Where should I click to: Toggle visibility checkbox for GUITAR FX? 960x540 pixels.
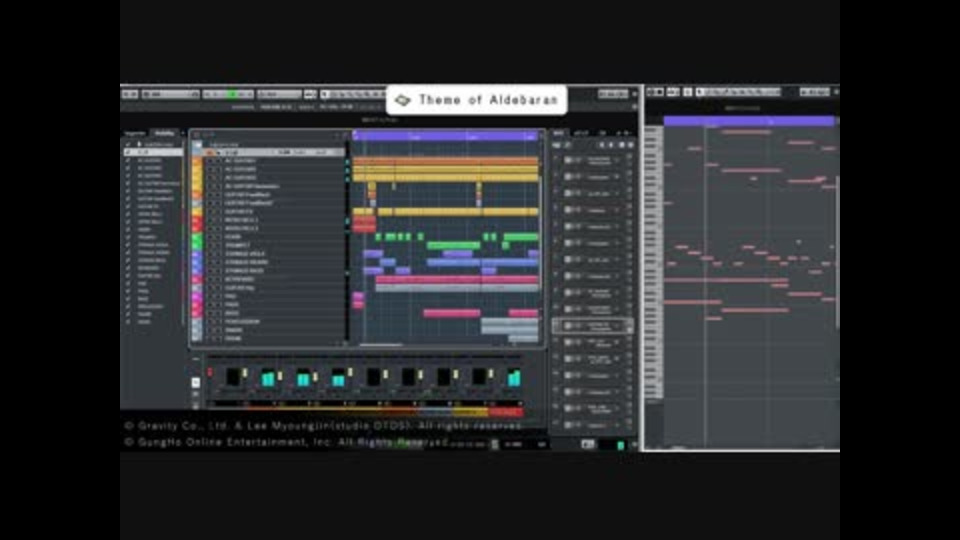pos(128,206)
